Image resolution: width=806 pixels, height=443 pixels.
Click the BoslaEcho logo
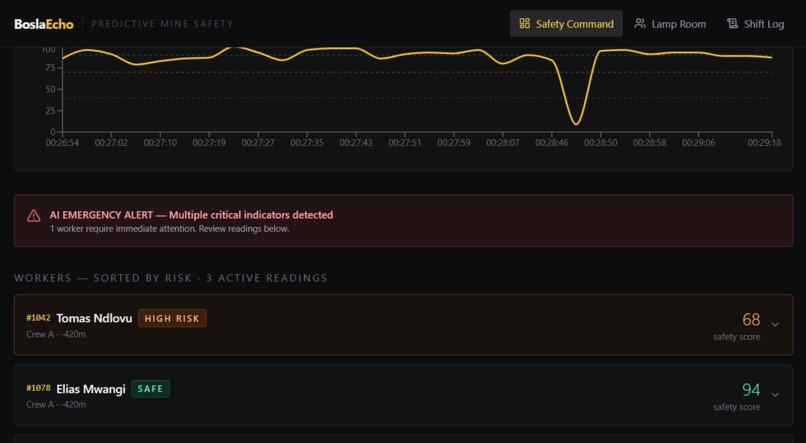click(44, 24)
